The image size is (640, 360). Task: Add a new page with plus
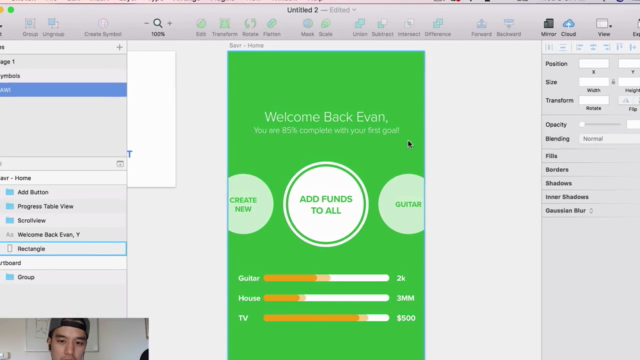pyautogui.click(x=119, y=47)
